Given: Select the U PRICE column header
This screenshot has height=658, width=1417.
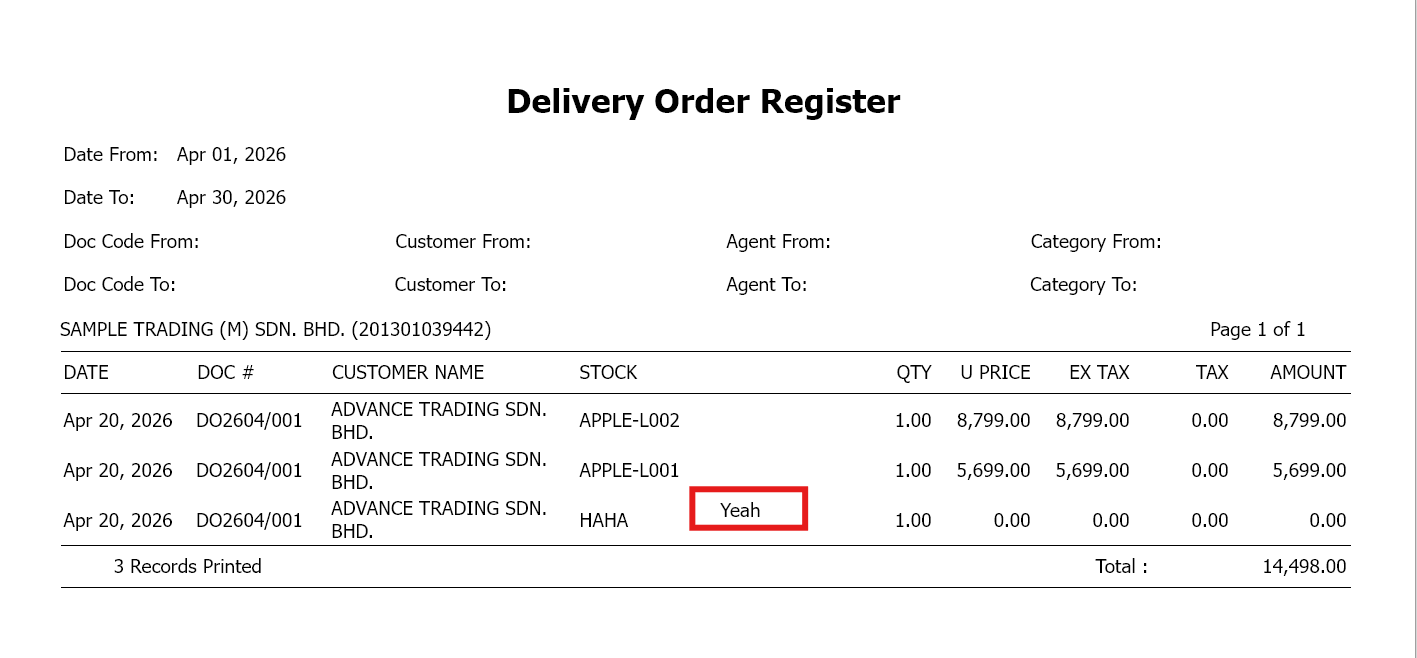Looking at the screenshot, I should click(x=995, y=373).
